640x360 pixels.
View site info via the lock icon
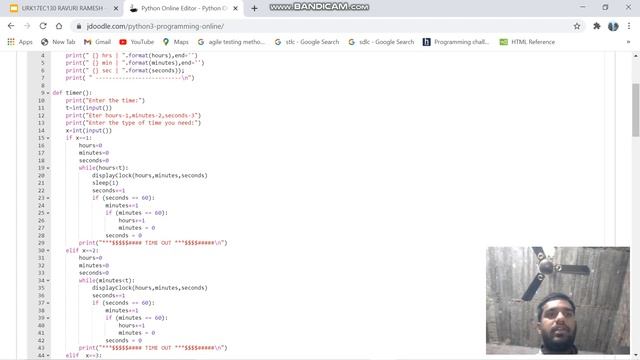click(79, 26)
